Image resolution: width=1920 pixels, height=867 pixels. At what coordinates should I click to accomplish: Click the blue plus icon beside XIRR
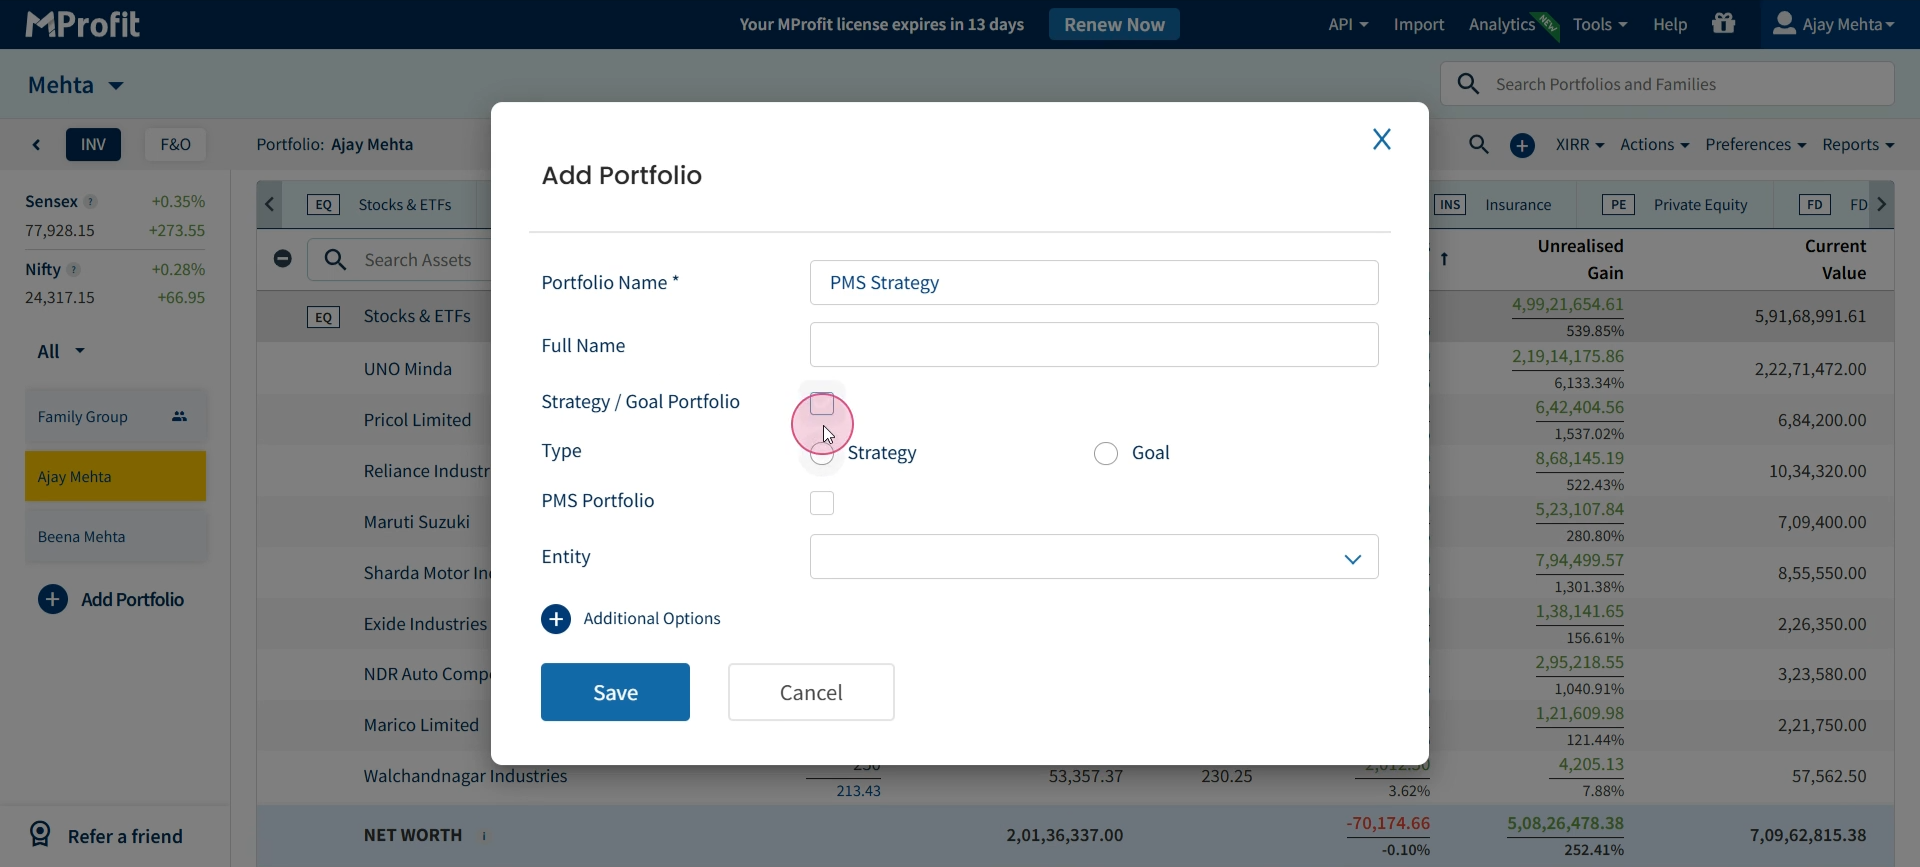coord(1522,146)
